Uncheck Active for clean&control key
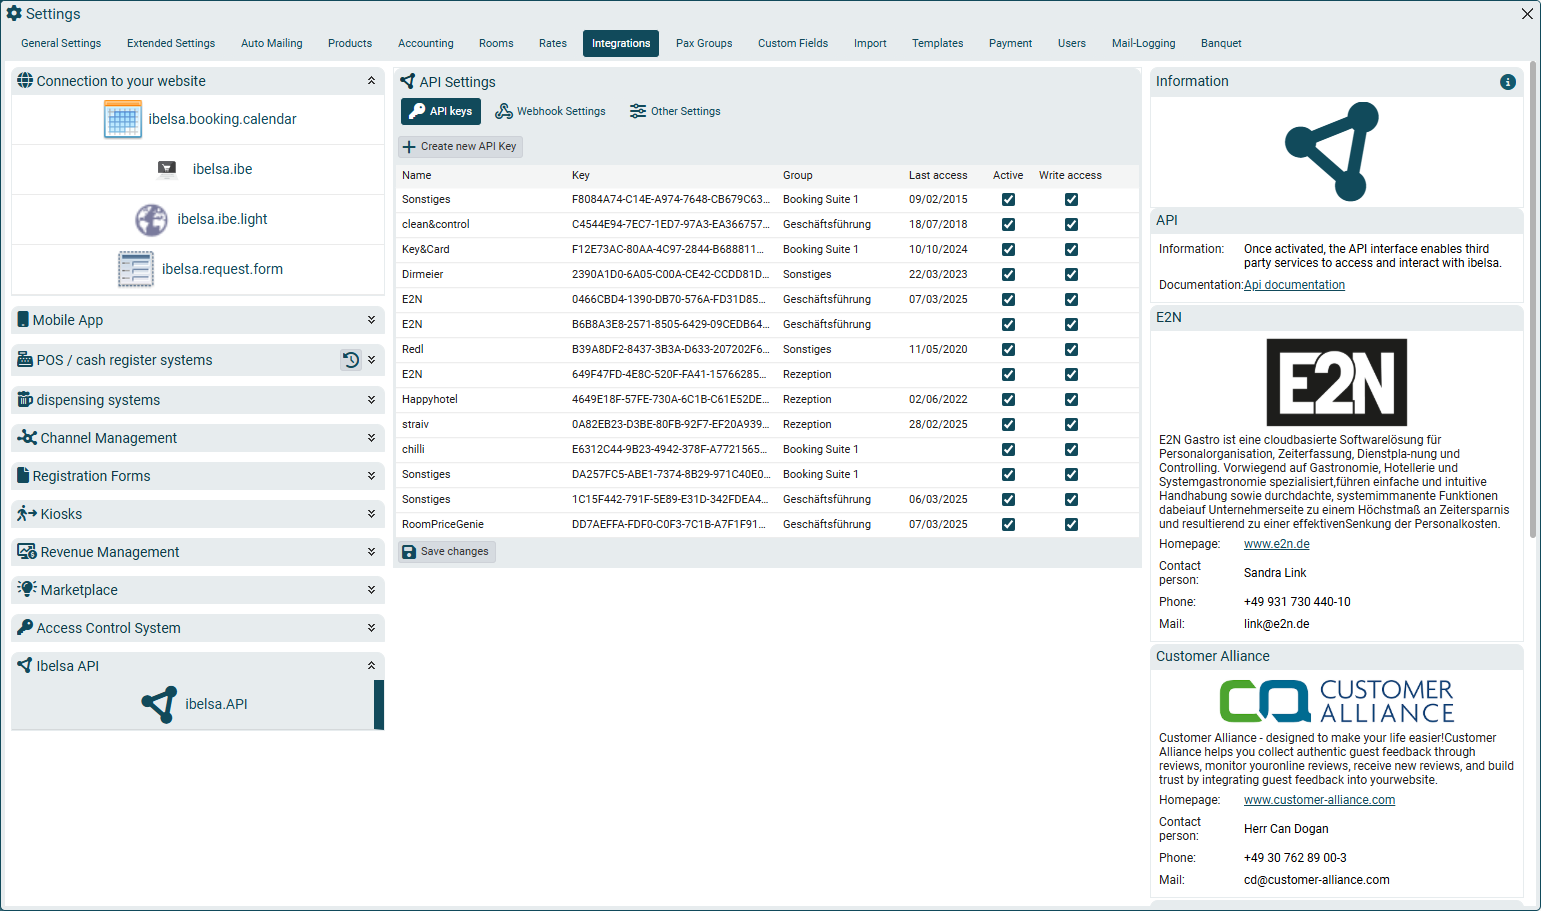Image resolution: width=1541 pixels, height=911 pixels. 1008,225
